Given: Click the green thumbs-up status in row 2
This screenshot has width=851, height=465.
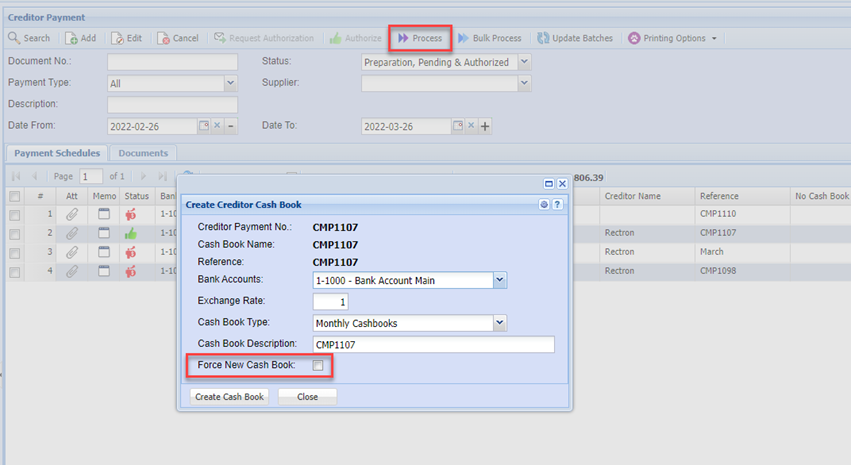Looking at the screenshot, I should point(132,233).
